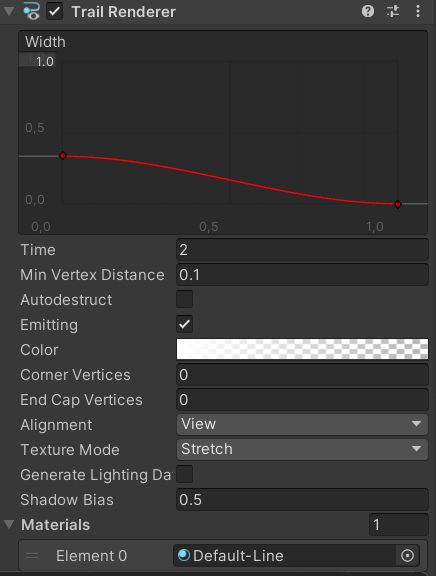This screenshot has height=576, width=436.
Task: Uncheck the Emitting checkbox
Action: tap(184, 324)
